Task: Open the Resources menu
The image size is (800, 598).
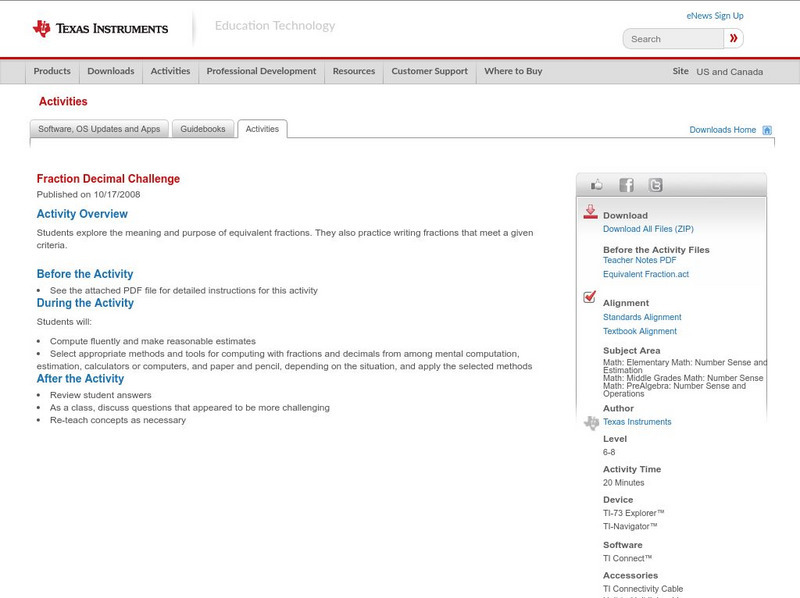Action: coord(354,71)
